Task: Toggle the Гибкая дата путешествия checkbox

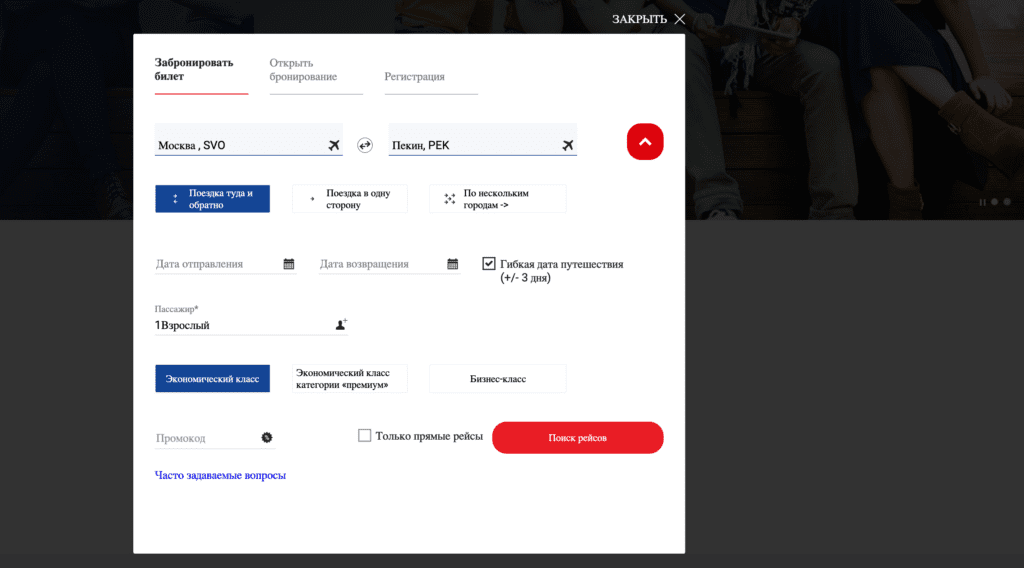Action: tap(488, 263)
